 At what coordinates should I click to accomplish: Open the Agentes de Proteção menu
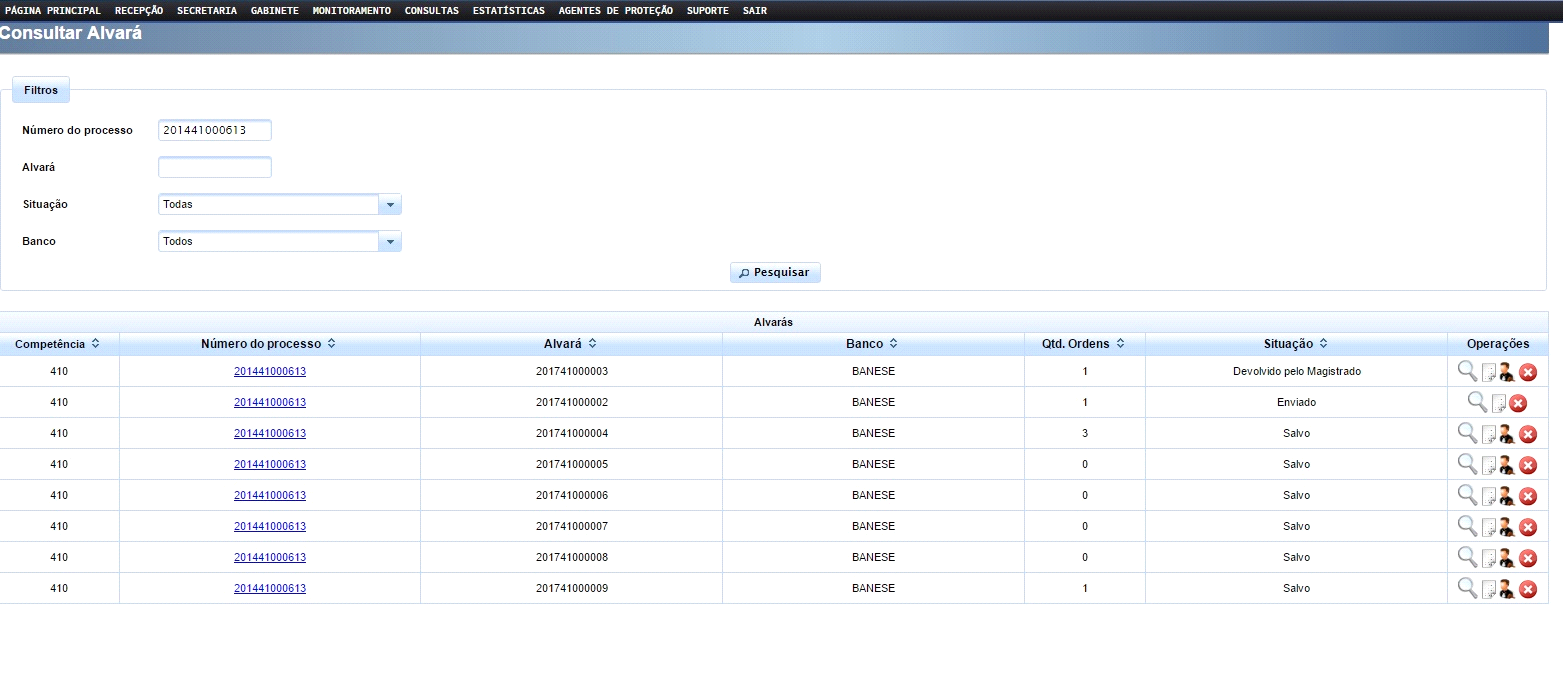615,10
